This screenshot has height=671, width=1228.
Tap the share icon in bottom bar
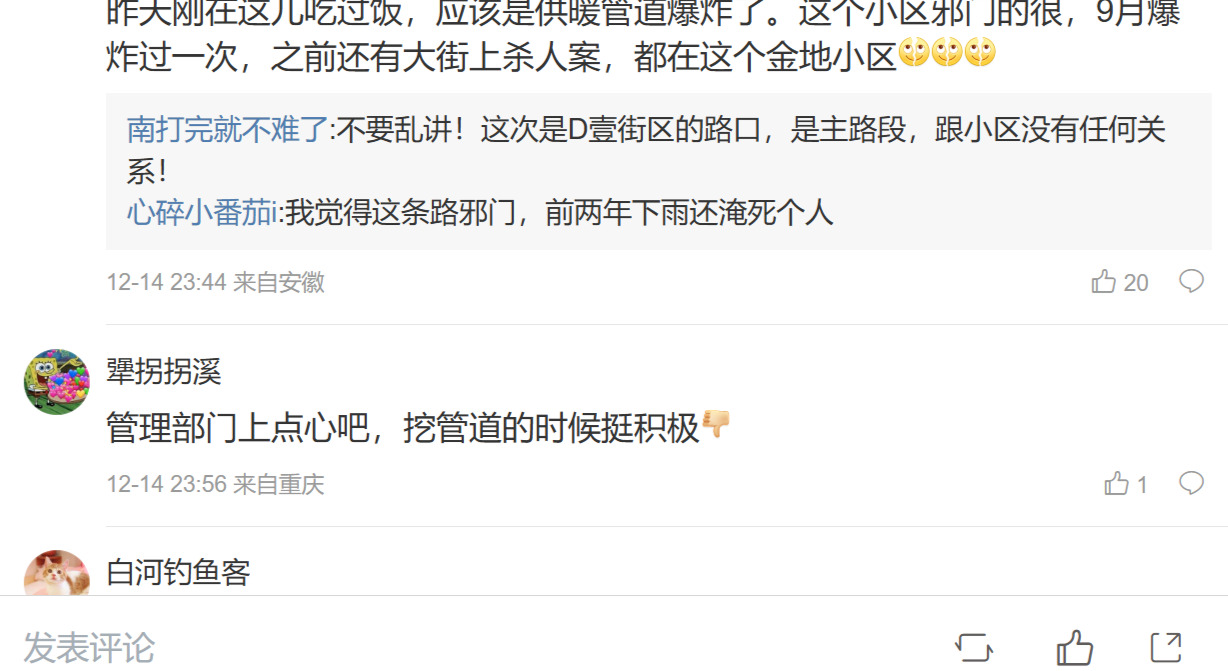1166,647
